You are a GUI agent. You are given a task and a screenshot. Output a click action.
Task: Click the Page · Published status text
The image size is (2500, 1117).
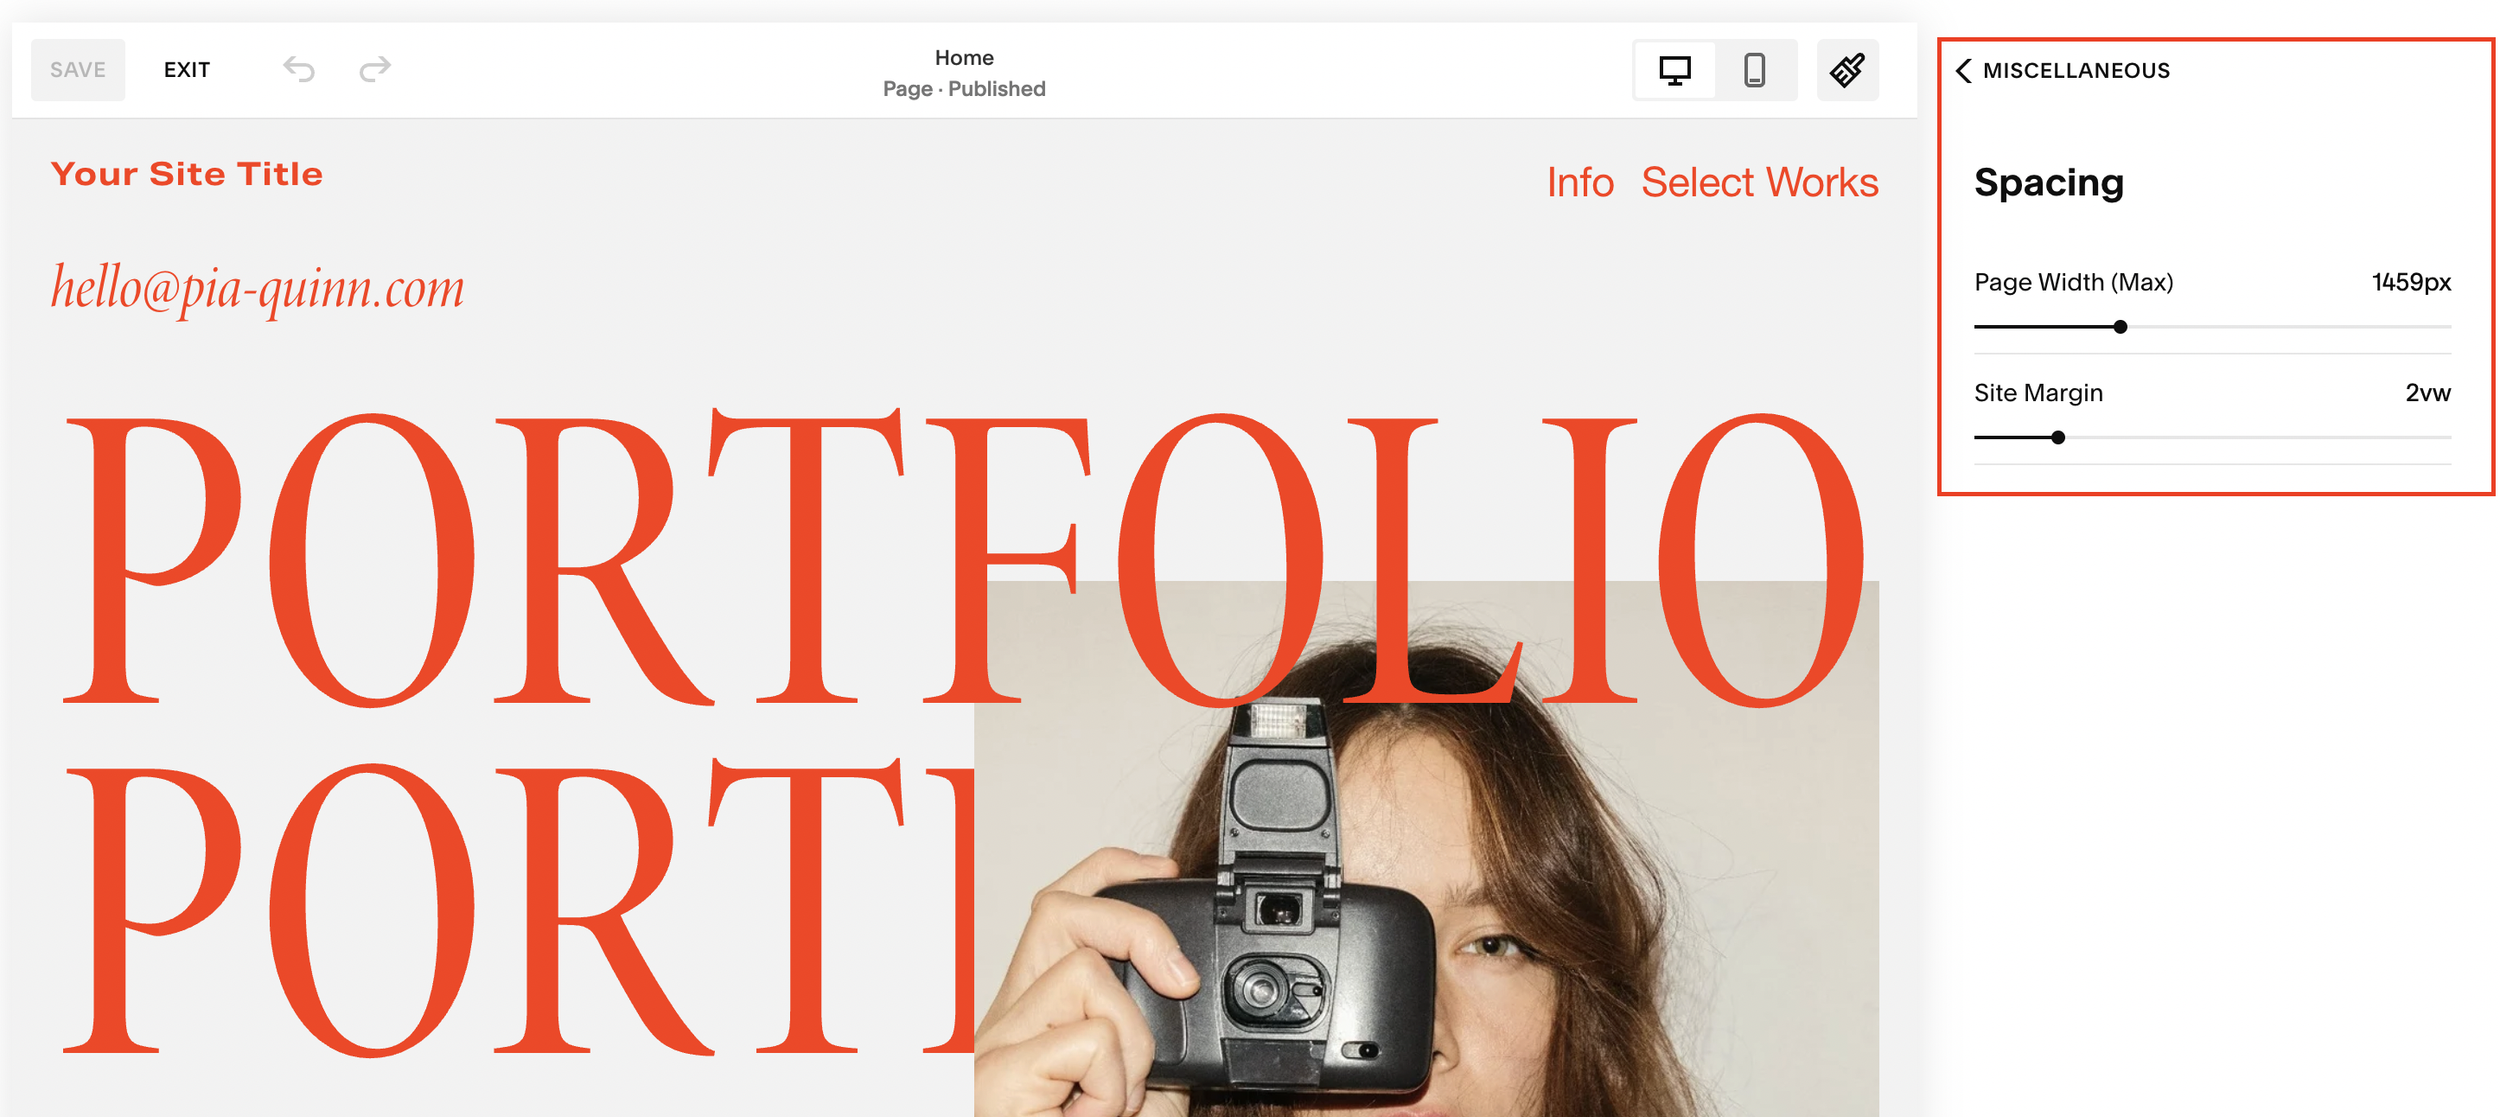[964, 89]
